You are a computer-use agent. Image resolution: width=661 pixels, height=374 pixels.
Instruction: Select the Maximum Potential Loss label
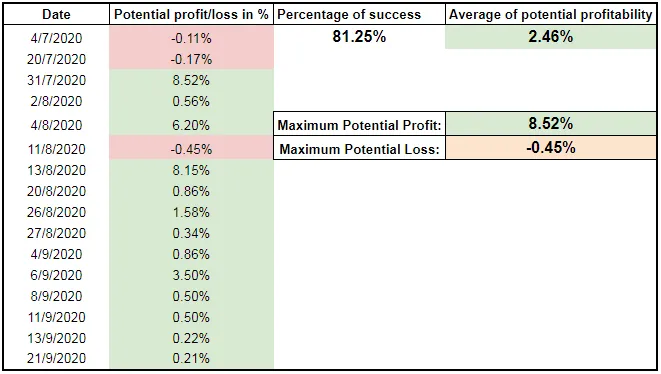pos(360,148)
